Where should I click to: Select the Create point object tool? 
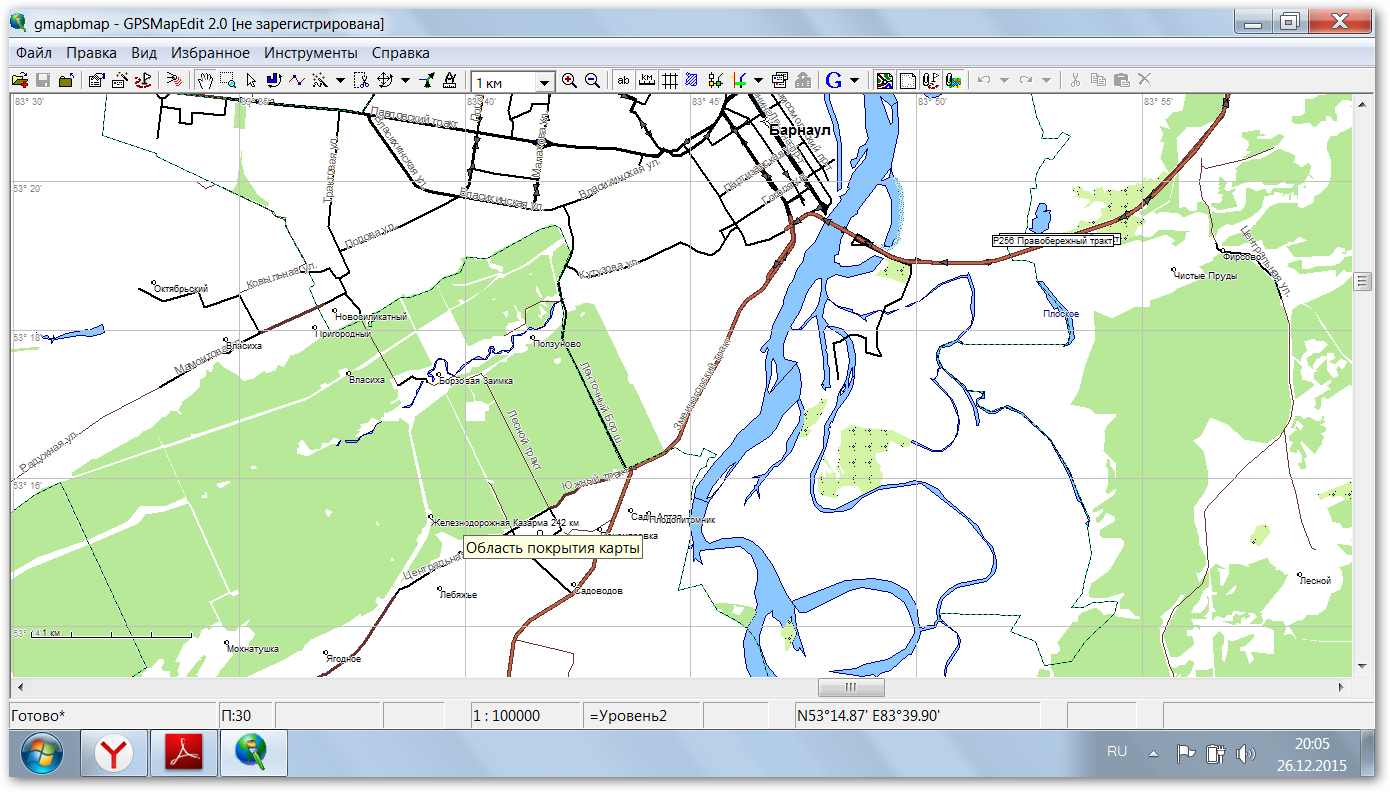(x=318, y=80)
